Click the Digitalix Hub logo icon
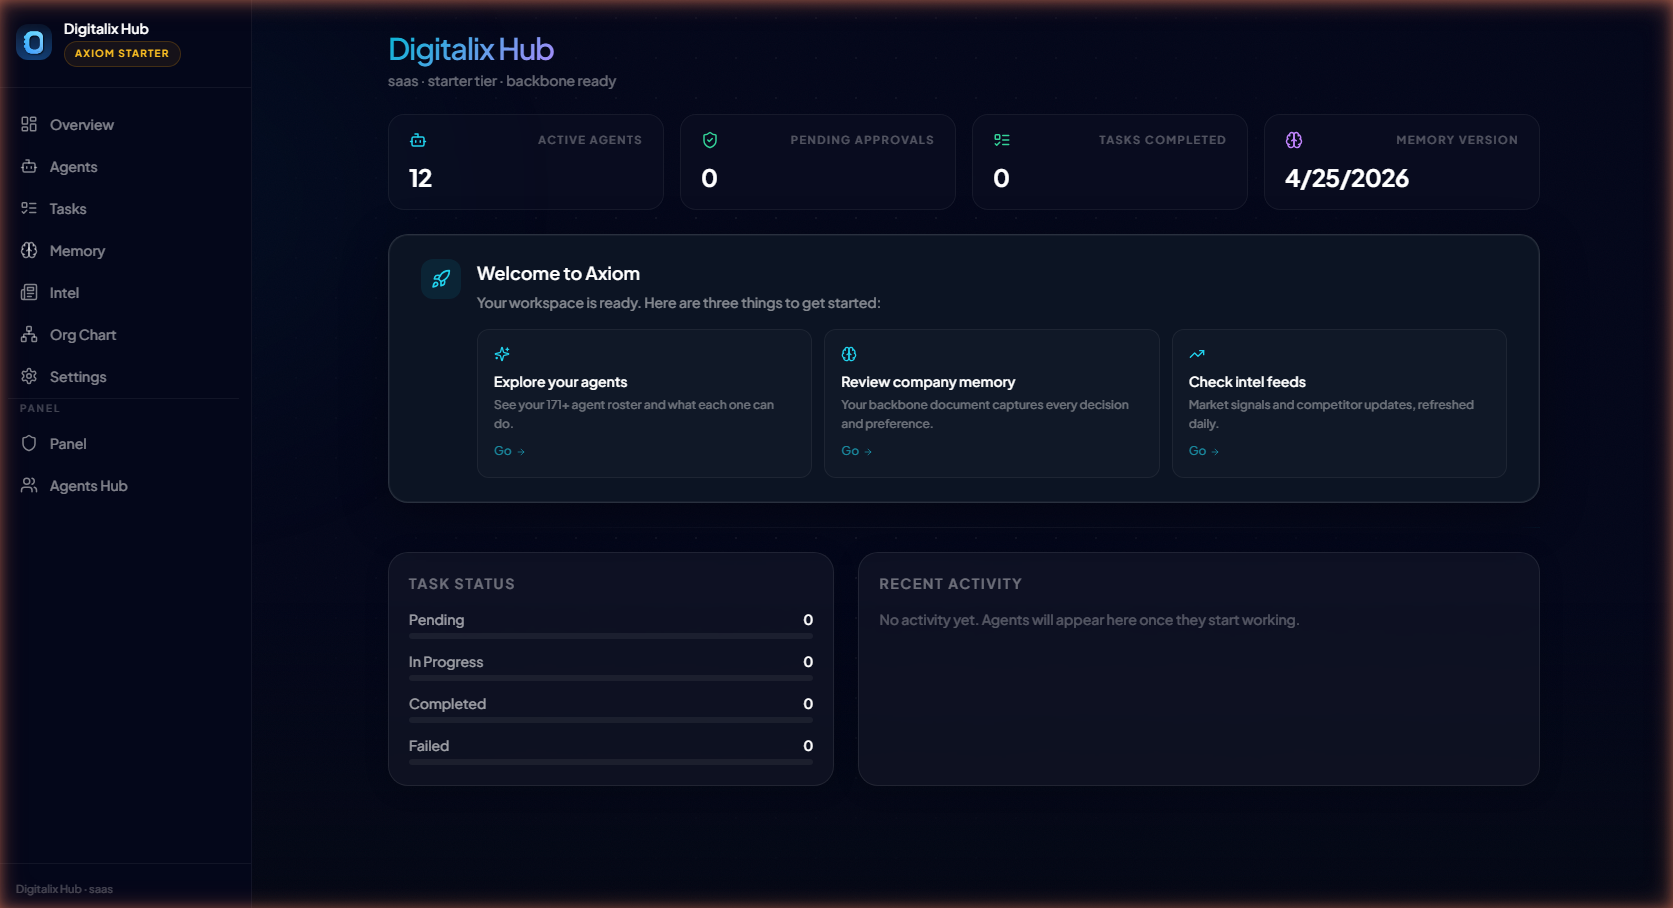 click(x=34, y=42)
